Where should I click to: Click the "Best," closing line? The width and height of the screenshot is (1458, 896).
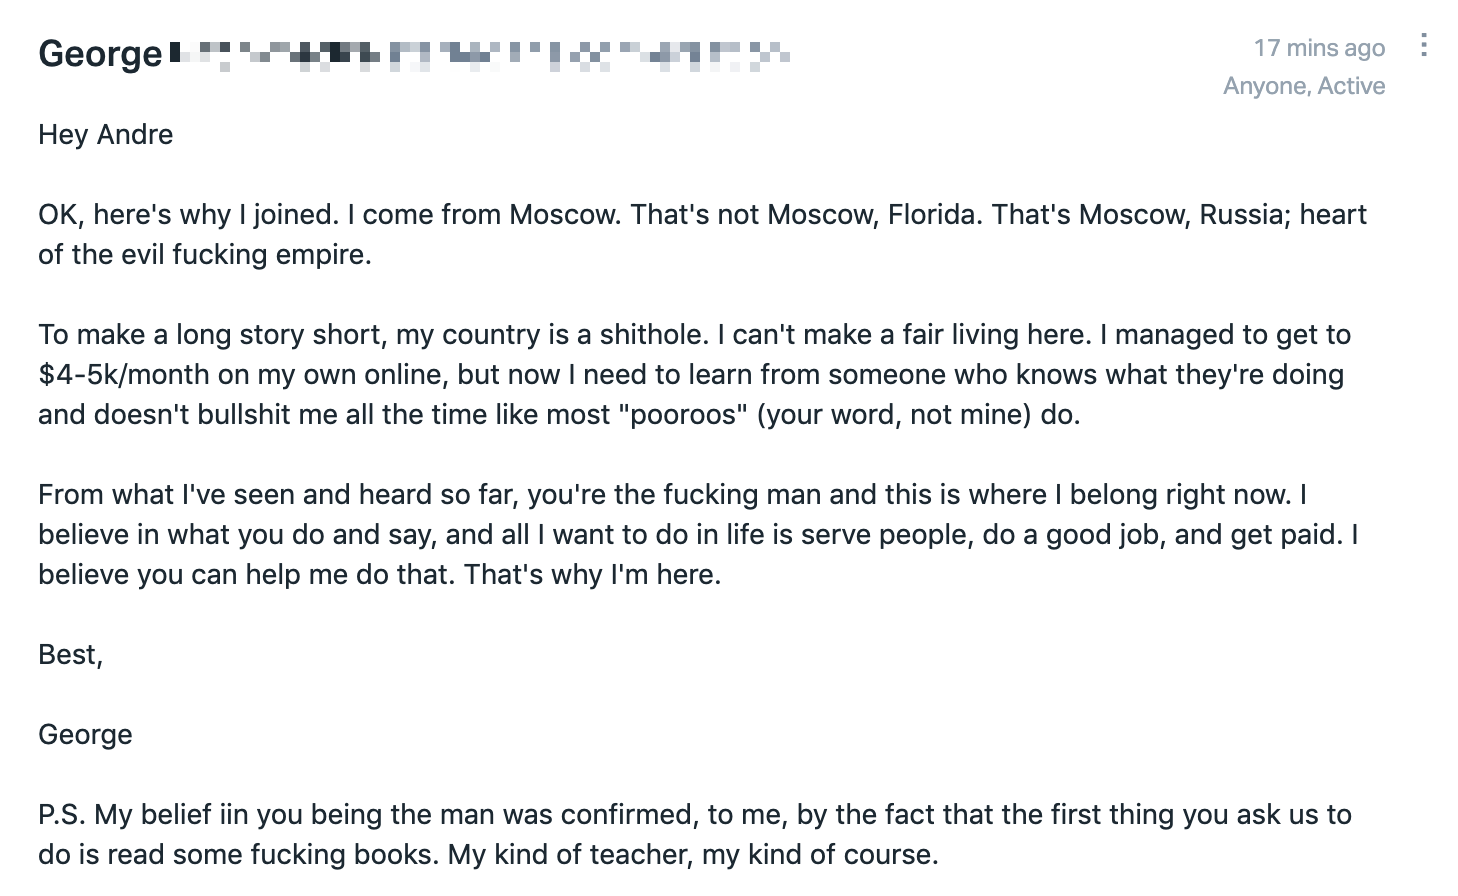tap(70, 654)
